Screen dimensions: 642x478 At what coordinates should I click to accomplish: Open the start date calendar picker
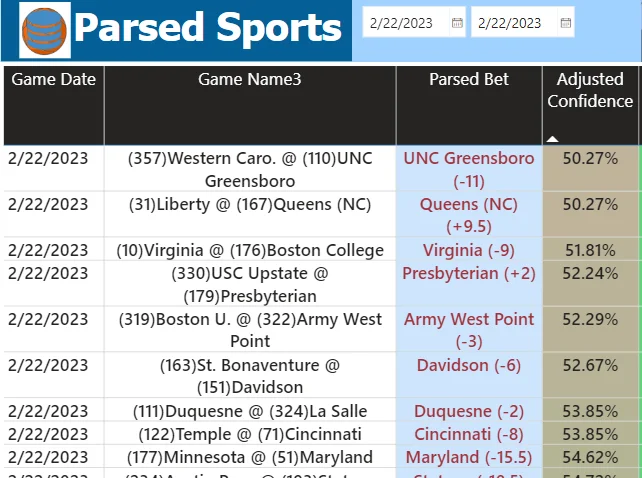(x=457, y=23)
